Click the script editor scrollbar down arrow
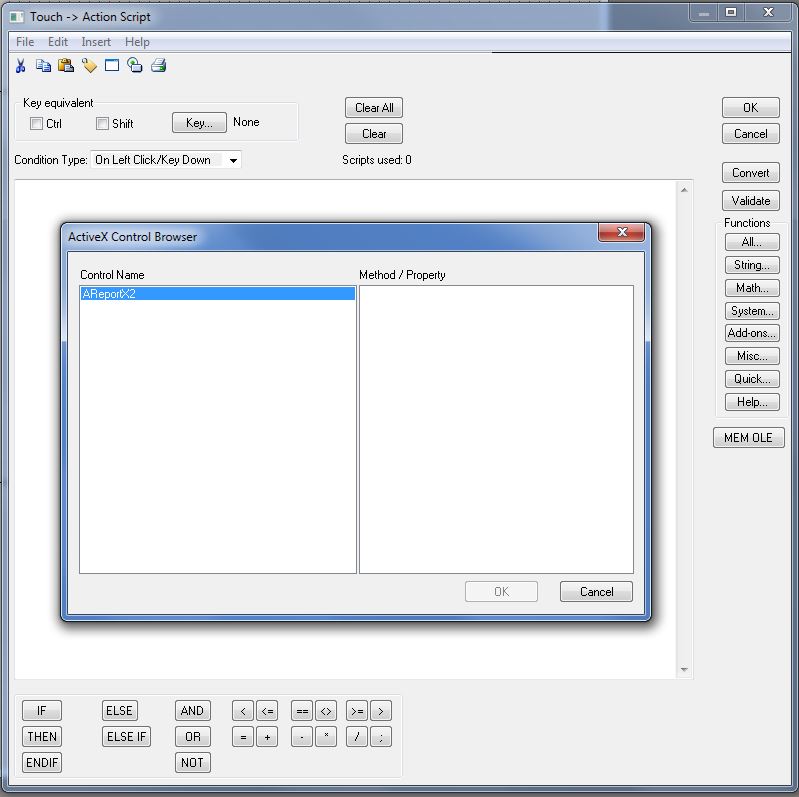This screenshot has height=797, width=799. 684,670
